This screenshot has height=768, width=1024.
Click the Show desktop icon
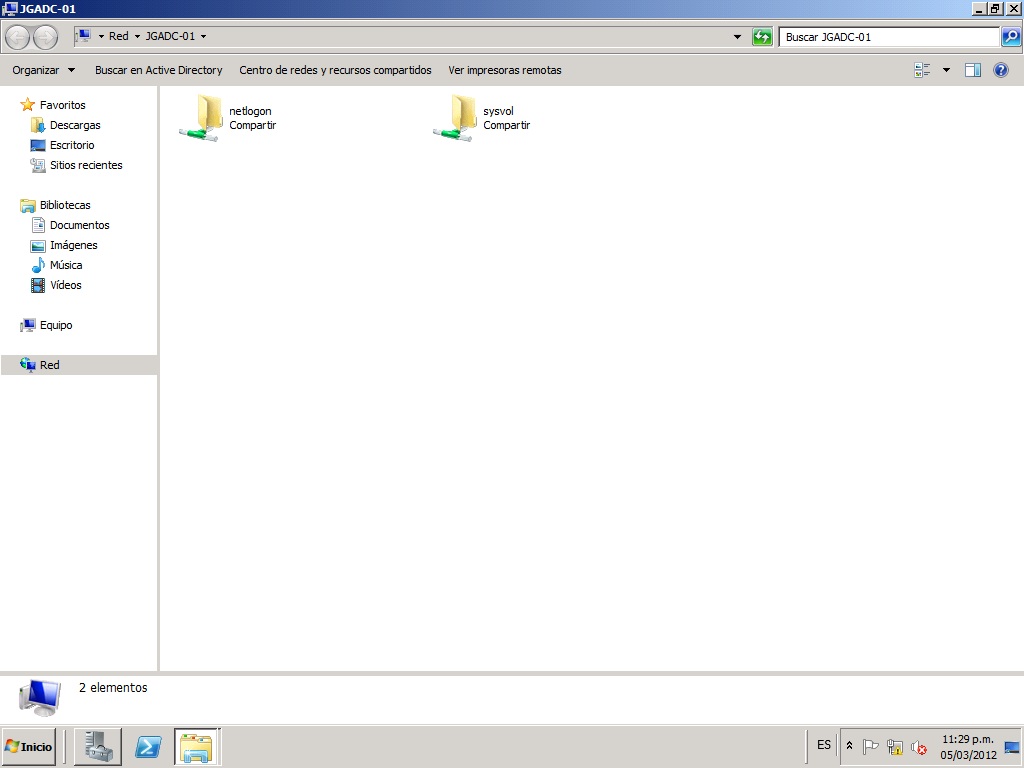(1012, 746)
